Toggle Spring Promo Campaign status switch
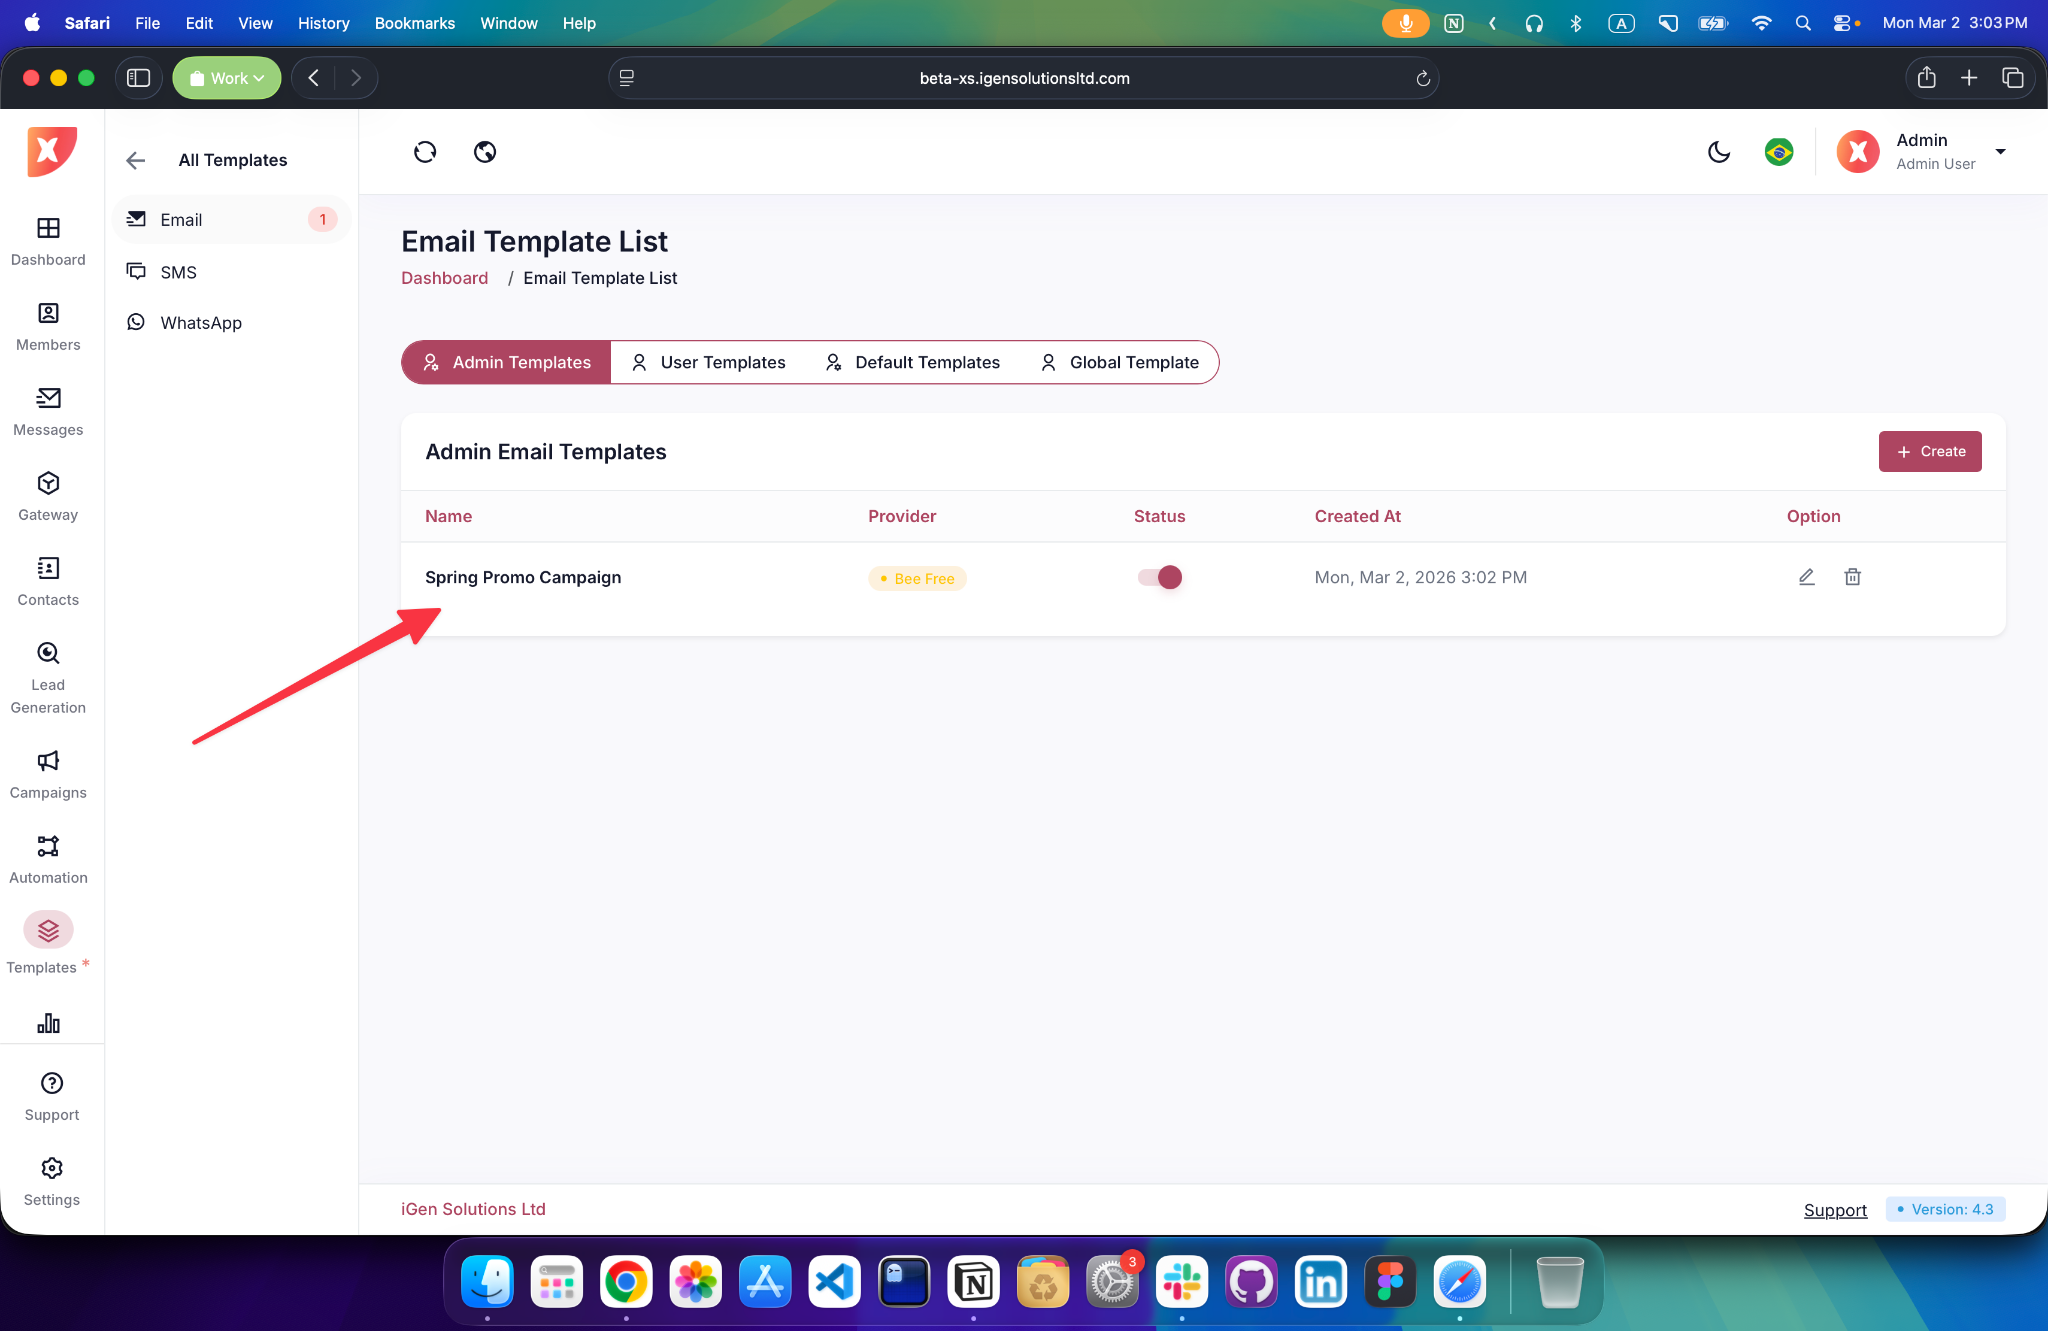The width and height of the screenshot is (2048, 1331). click(1160, 577)
